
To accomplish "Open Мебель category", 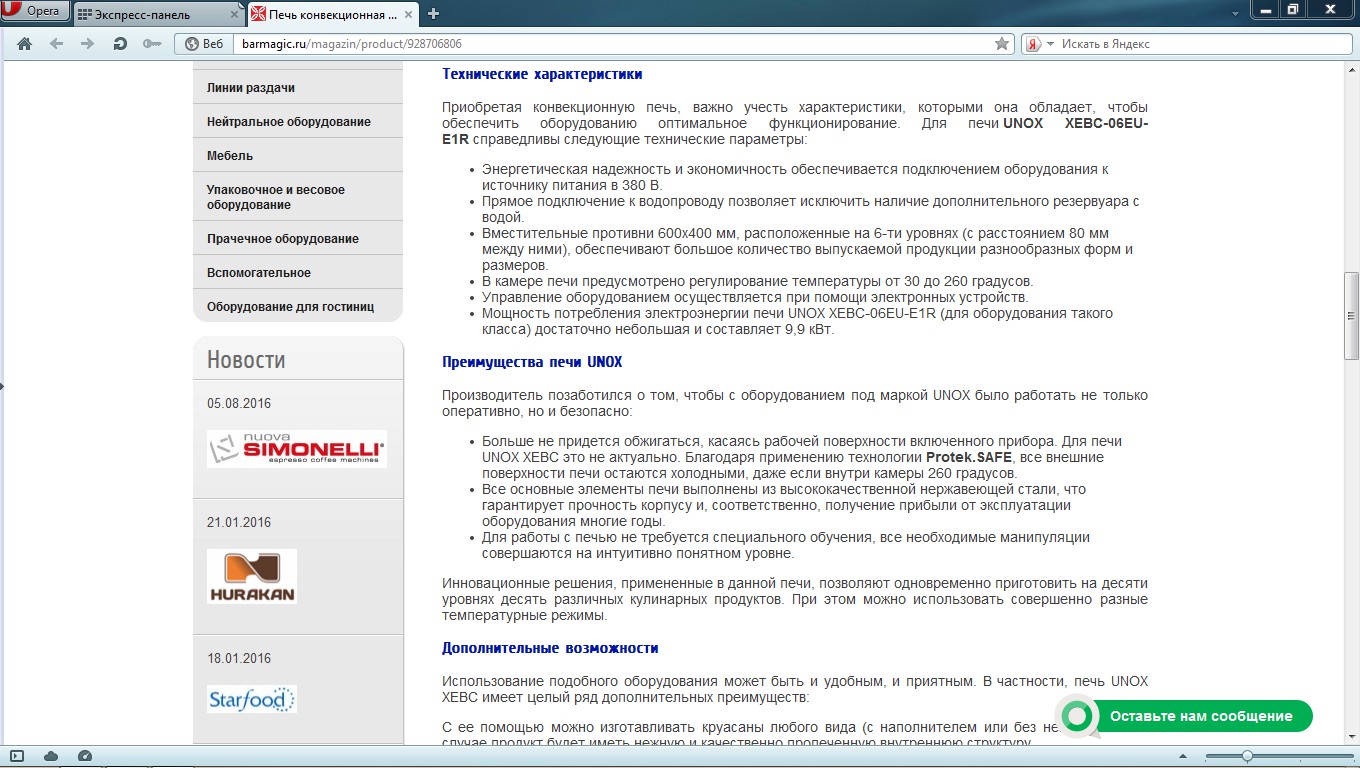I will coord(298,155).
